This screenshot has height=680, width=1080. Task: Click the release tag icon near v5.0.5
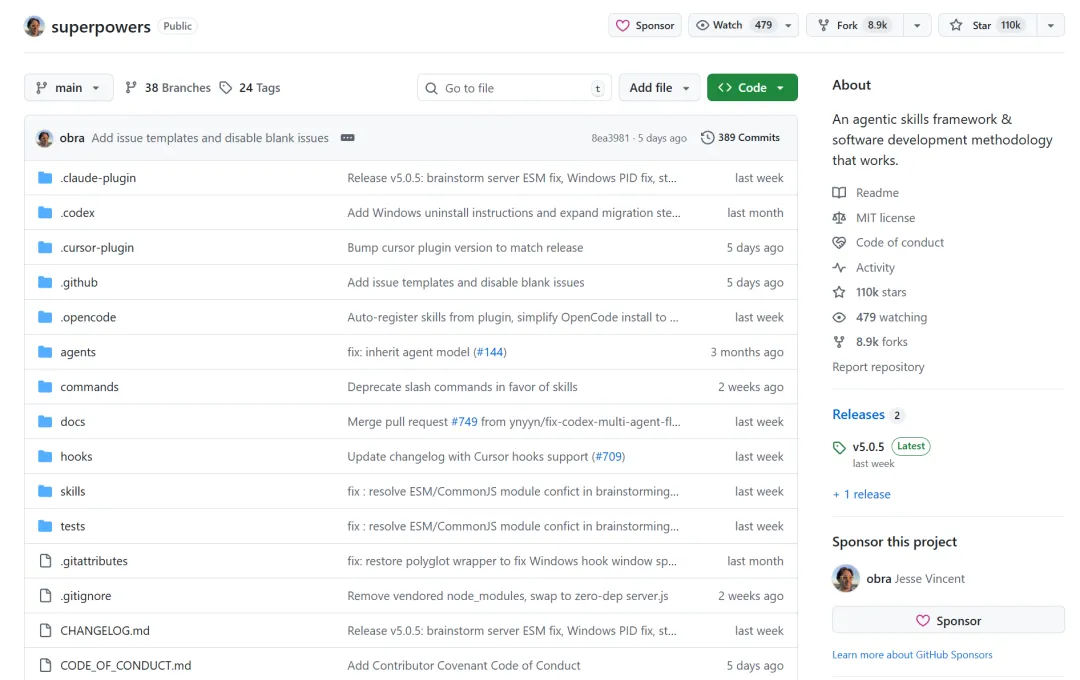coord(839,448)
